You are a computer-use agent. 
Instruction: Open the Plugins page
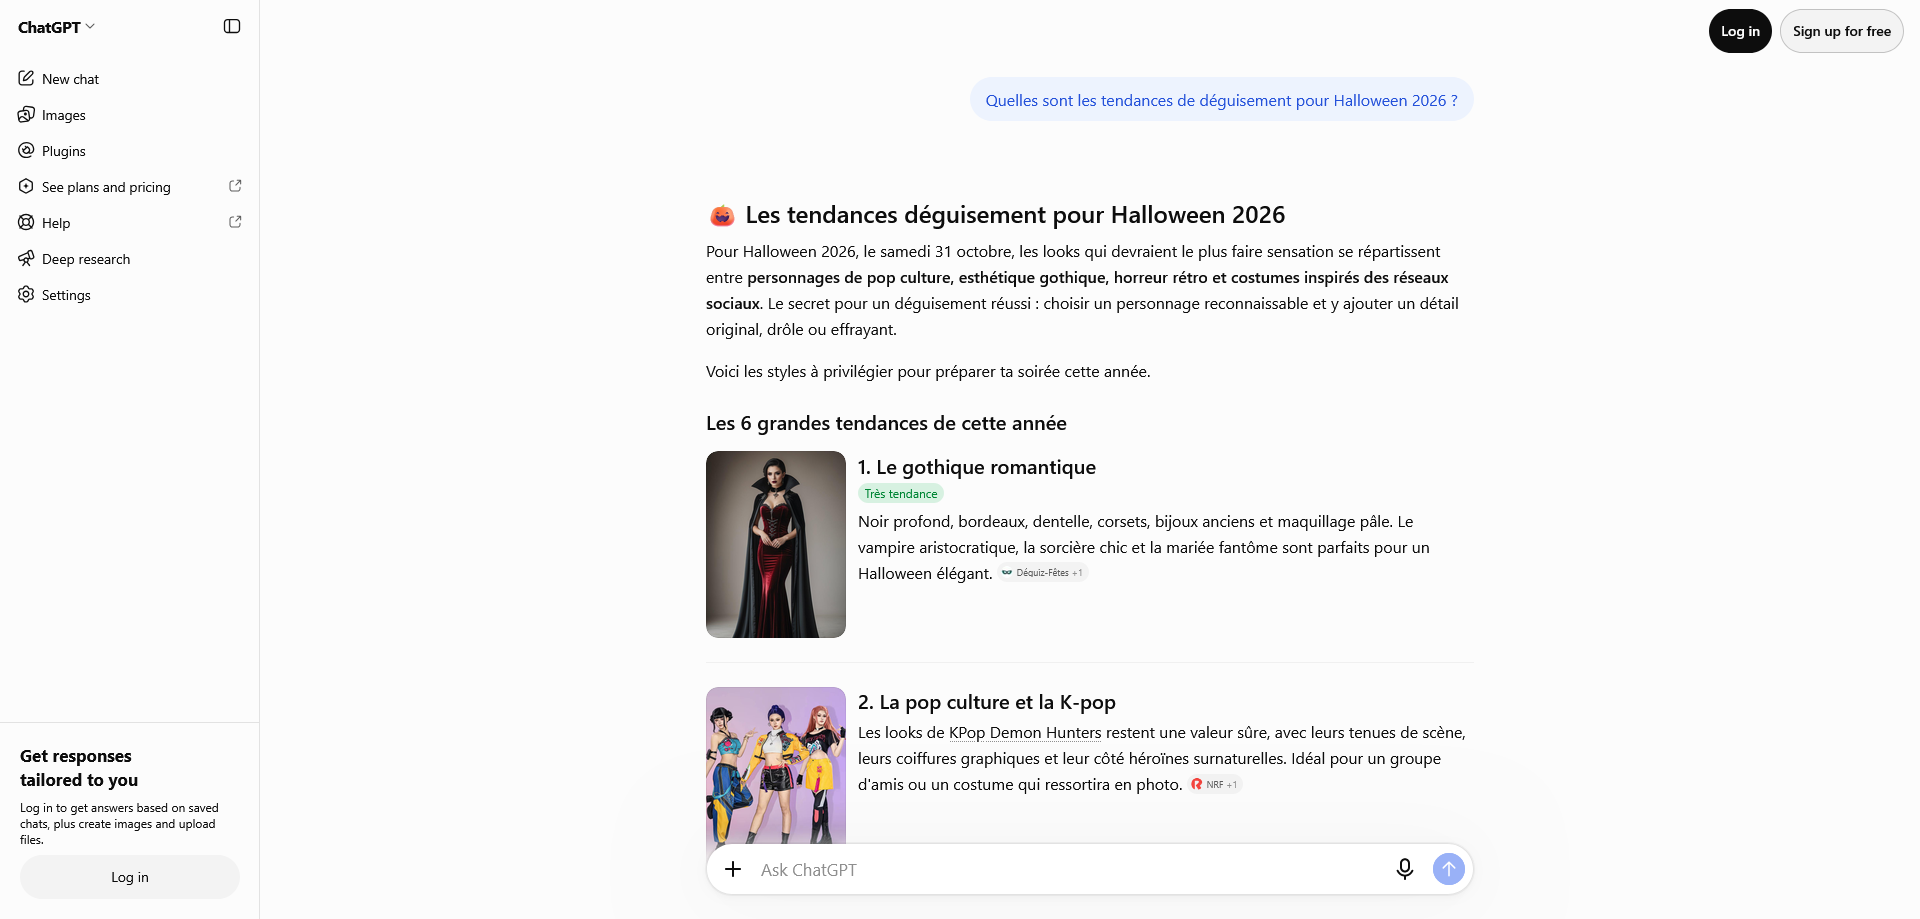pos(130,151)
